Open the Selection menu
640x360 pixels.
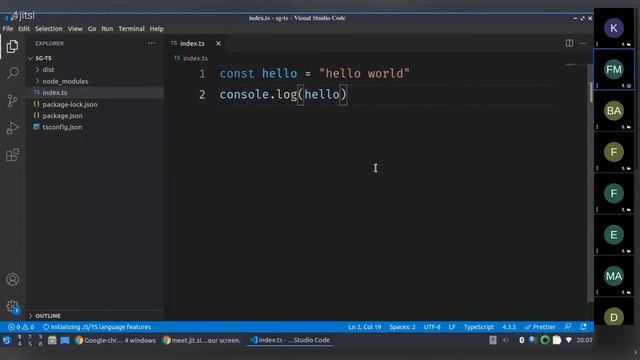[49, 29]
